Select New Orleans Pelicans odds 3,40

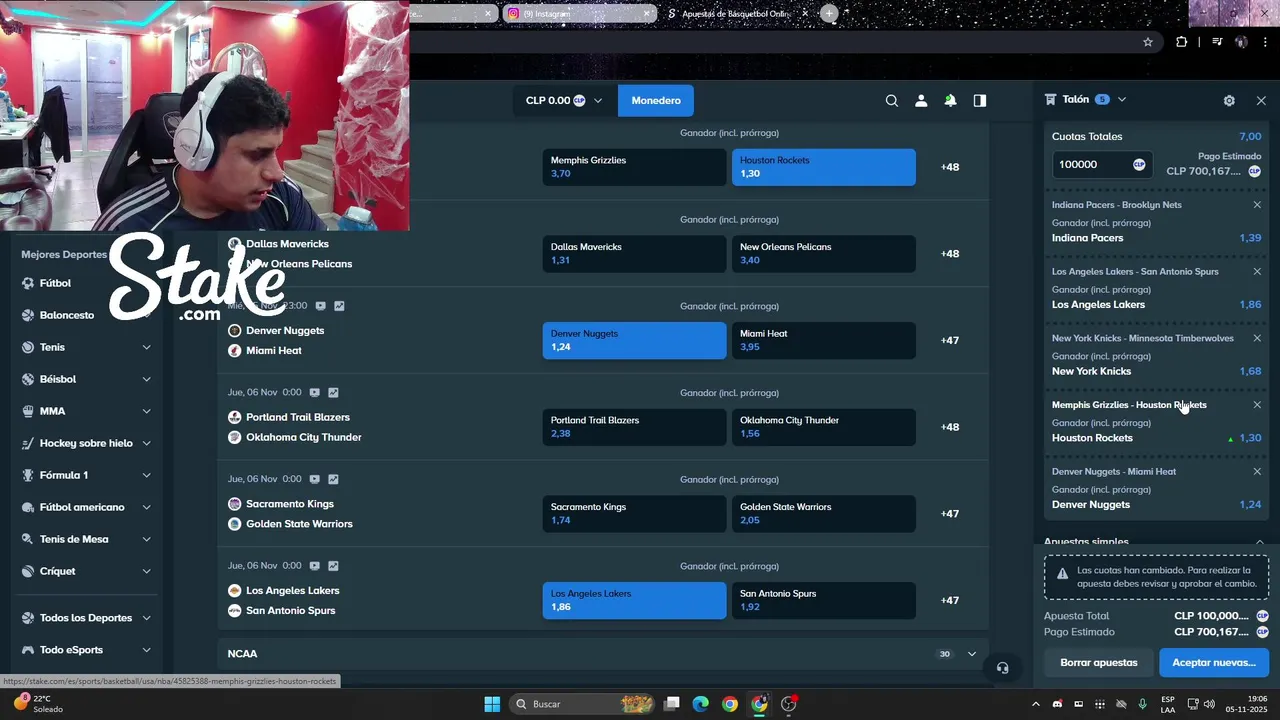point(824,254)
